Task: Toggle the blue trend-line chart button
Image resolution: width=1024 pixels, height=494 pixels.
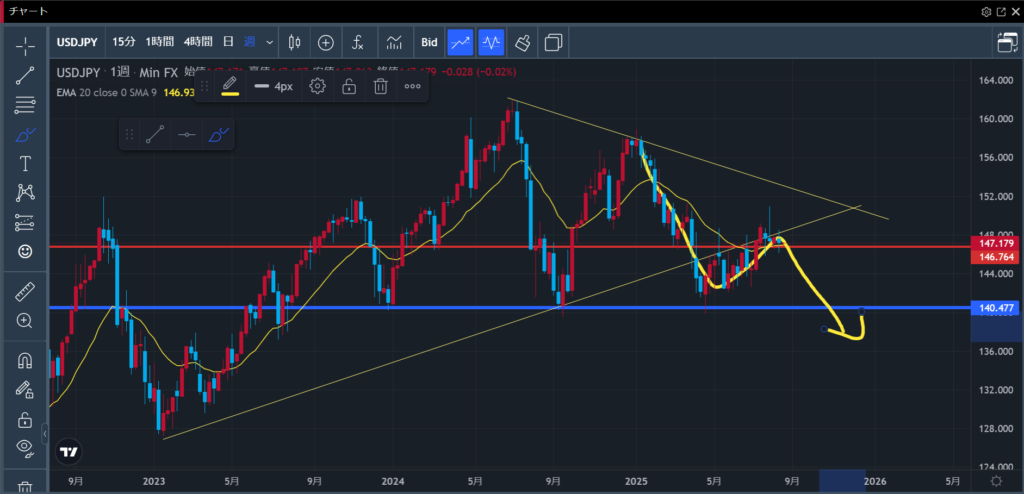Action: (x=460, y=42)
